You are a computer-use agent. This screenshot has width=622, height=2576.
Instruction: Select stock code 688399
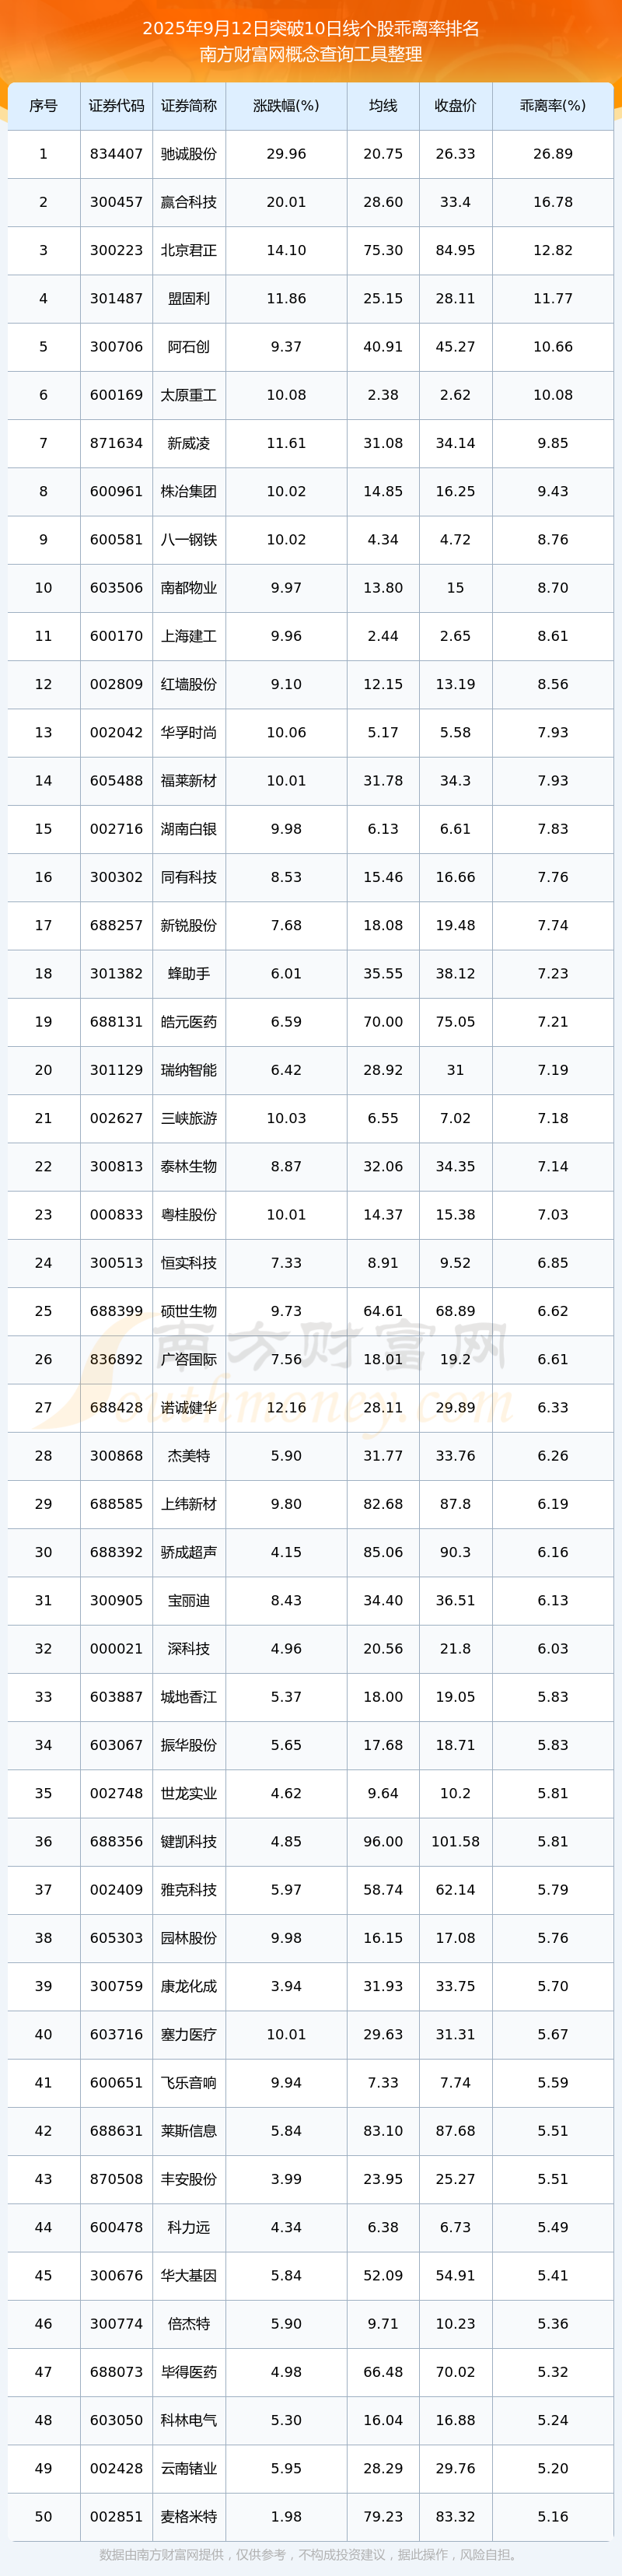[116, 1311]
